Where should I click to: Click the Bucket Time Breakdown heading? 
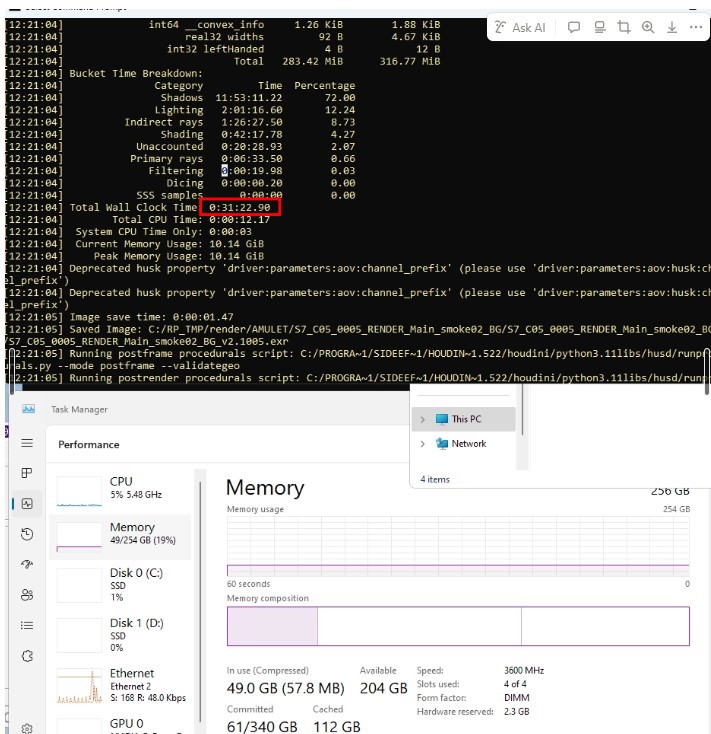pyautogui.click(x=136, y=73)
